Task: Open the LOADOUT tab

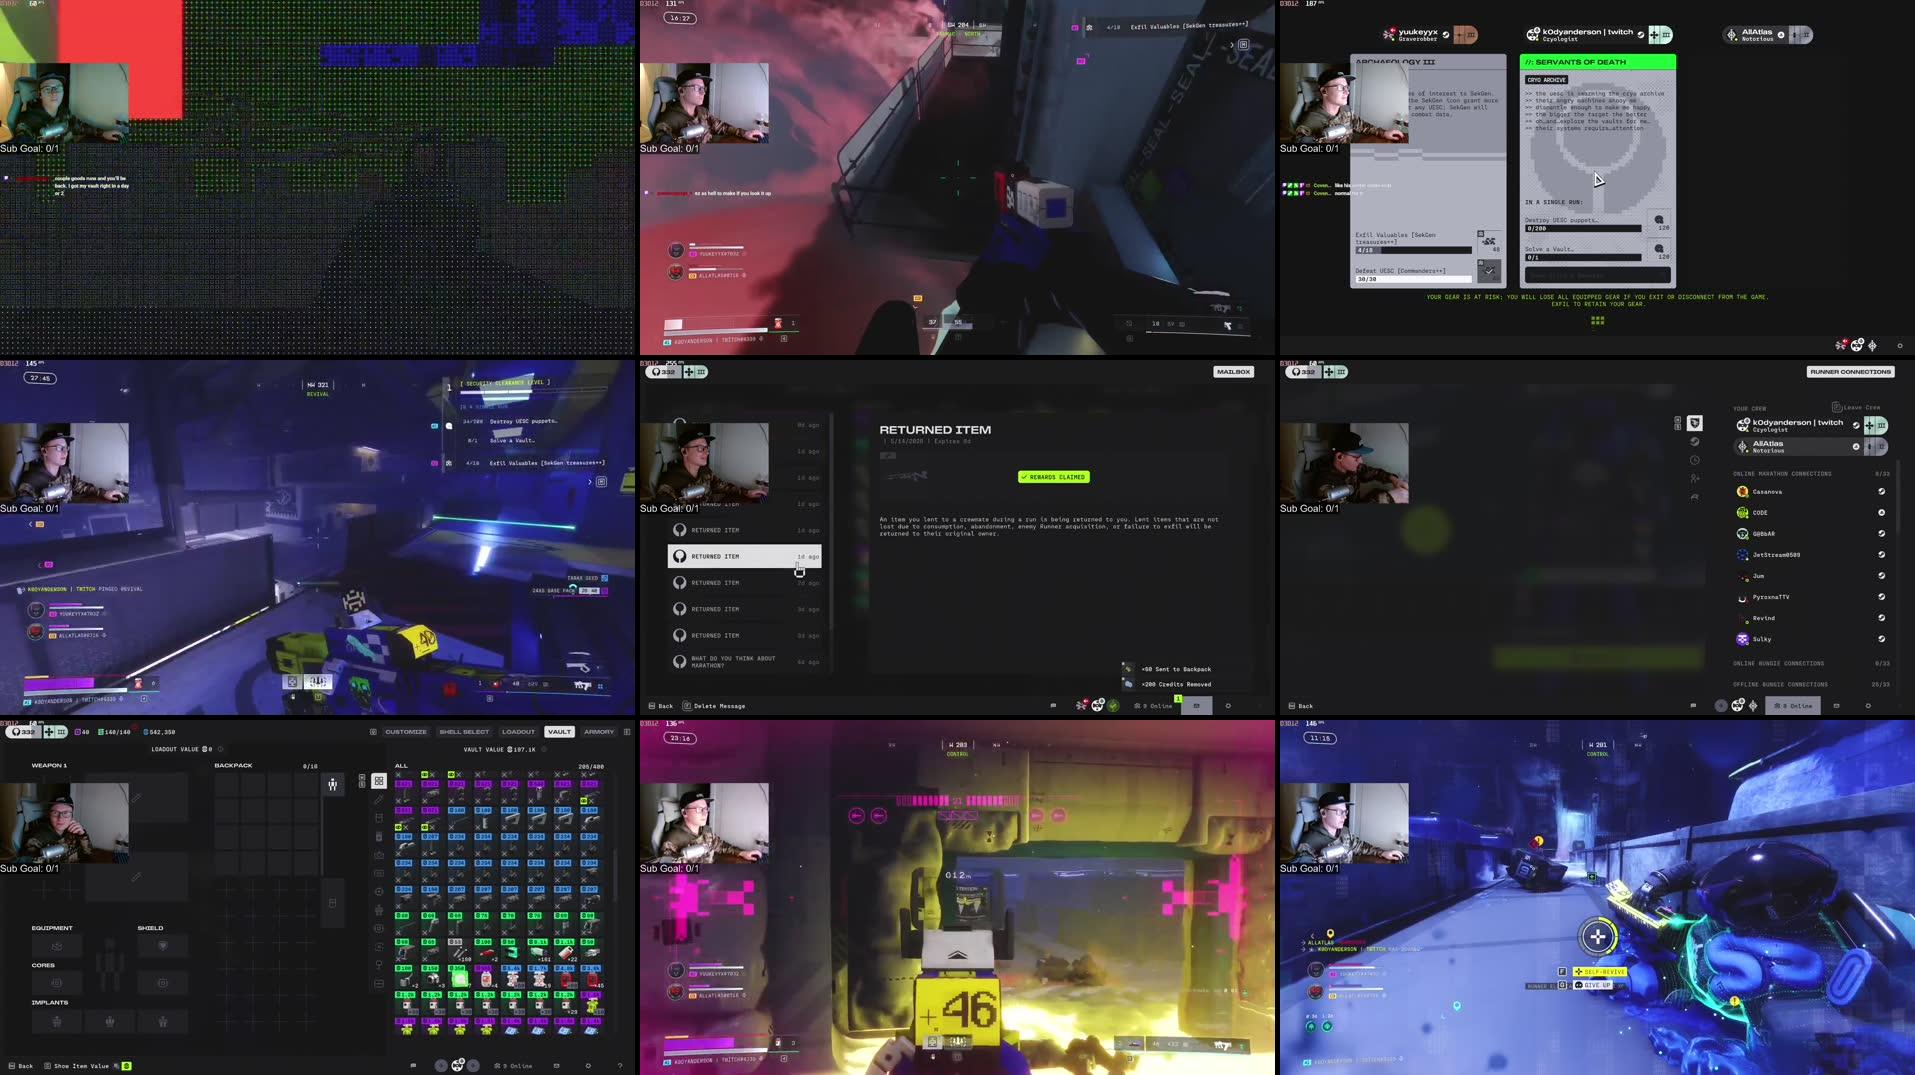Action: [x=518, y=732]
